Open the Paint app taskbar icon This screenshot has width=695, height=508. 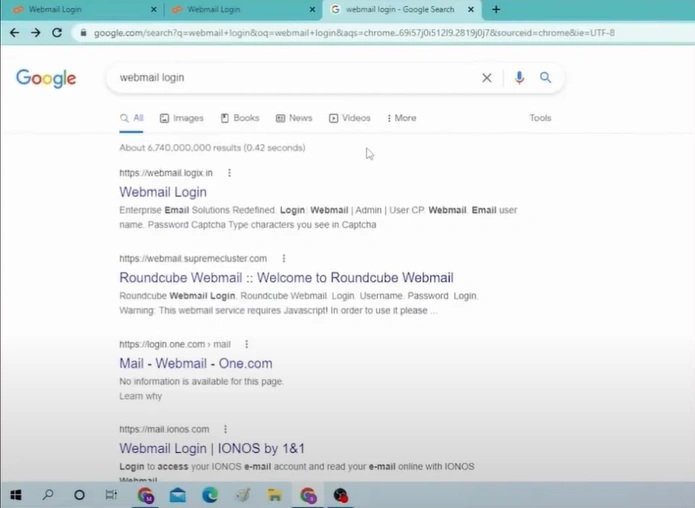[242, 495]
